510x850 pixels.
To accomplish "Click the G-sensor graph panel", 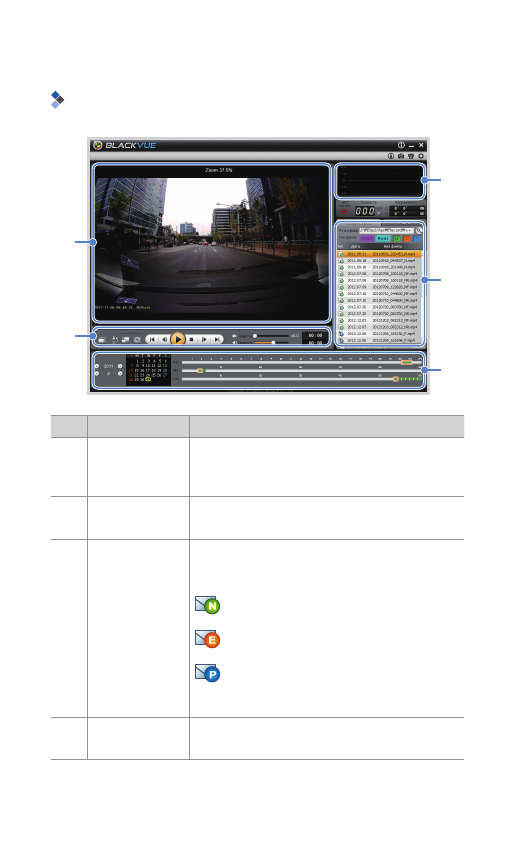I will (x=380, y=181).
